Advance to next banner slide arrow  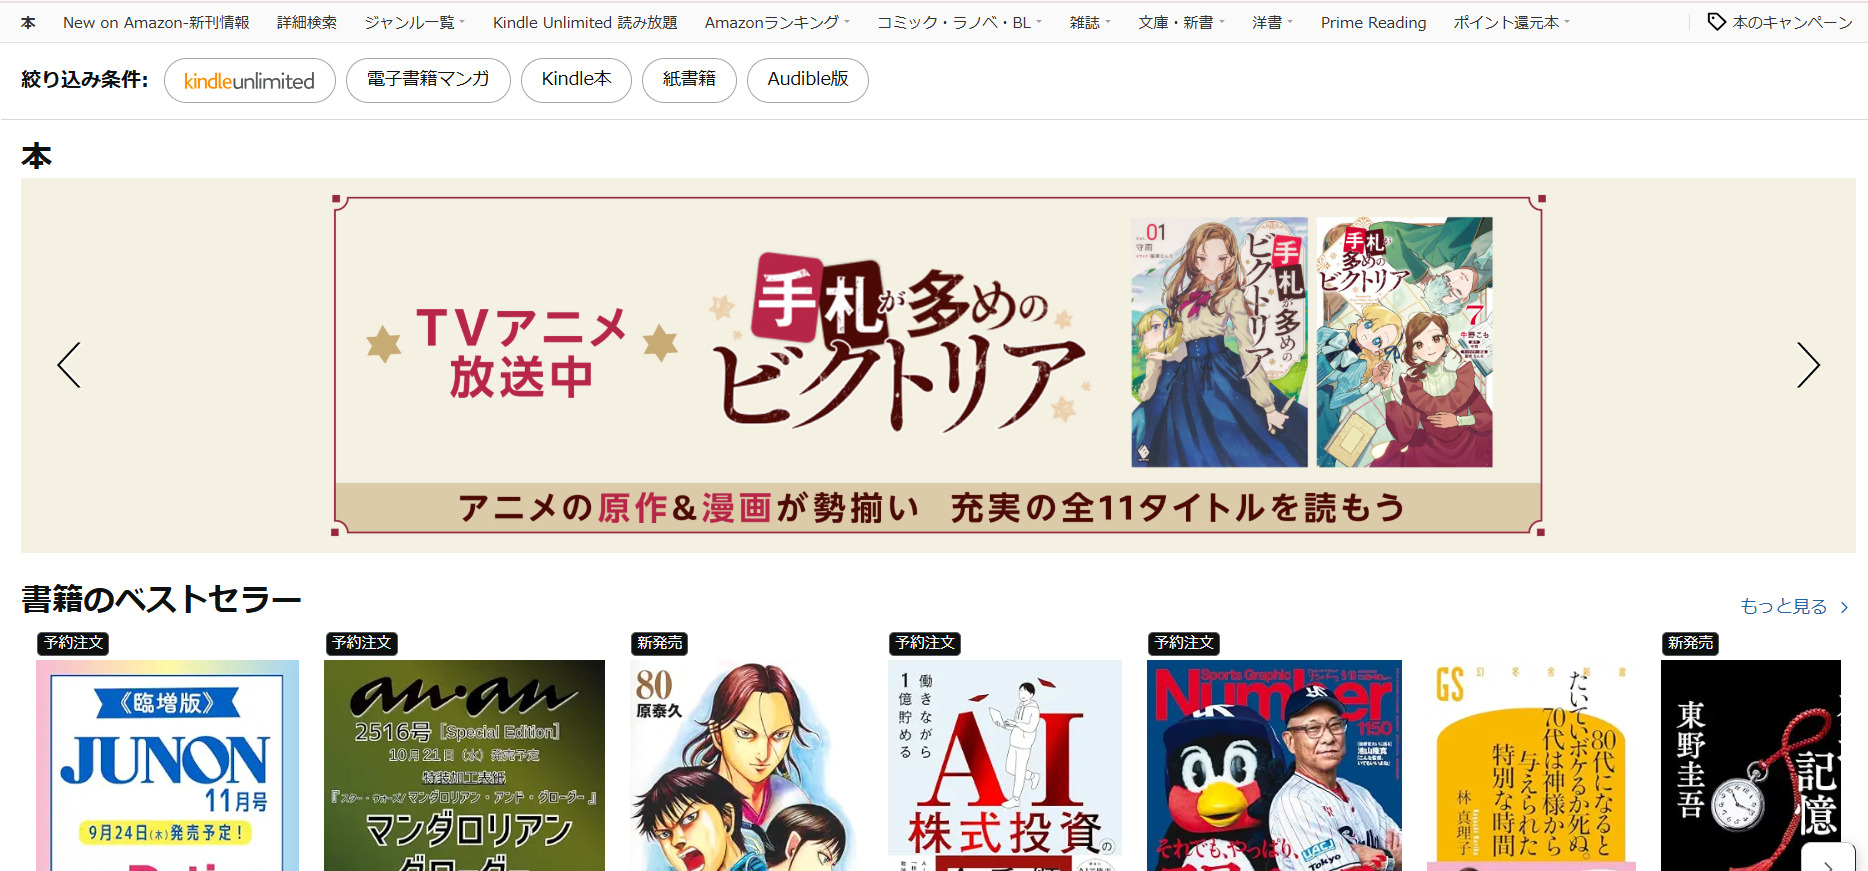point(1808,365)
